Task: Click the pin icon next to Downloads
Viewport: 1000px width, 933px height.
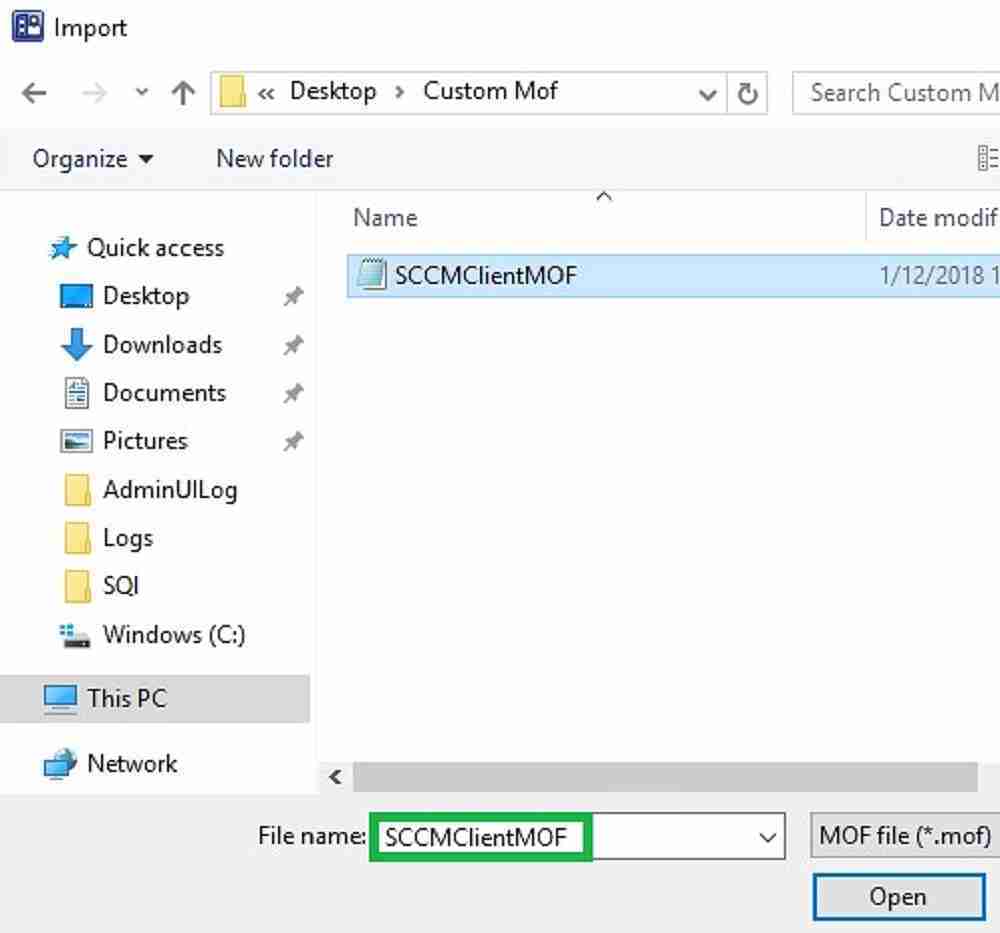Action: [x=293, y=345]
